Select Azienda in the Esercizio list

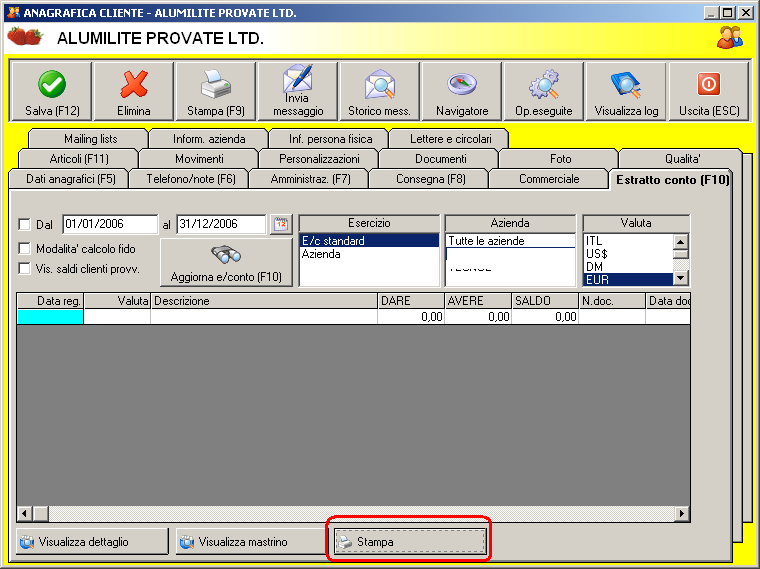(x=369, y=254)
